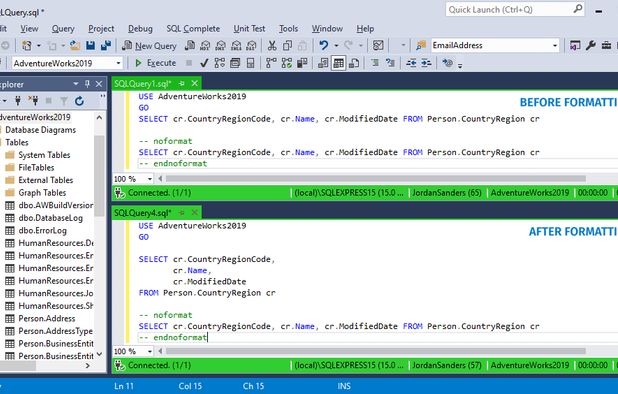
Task: Click the Copy icon in toolbar
Action: [287, 46]
